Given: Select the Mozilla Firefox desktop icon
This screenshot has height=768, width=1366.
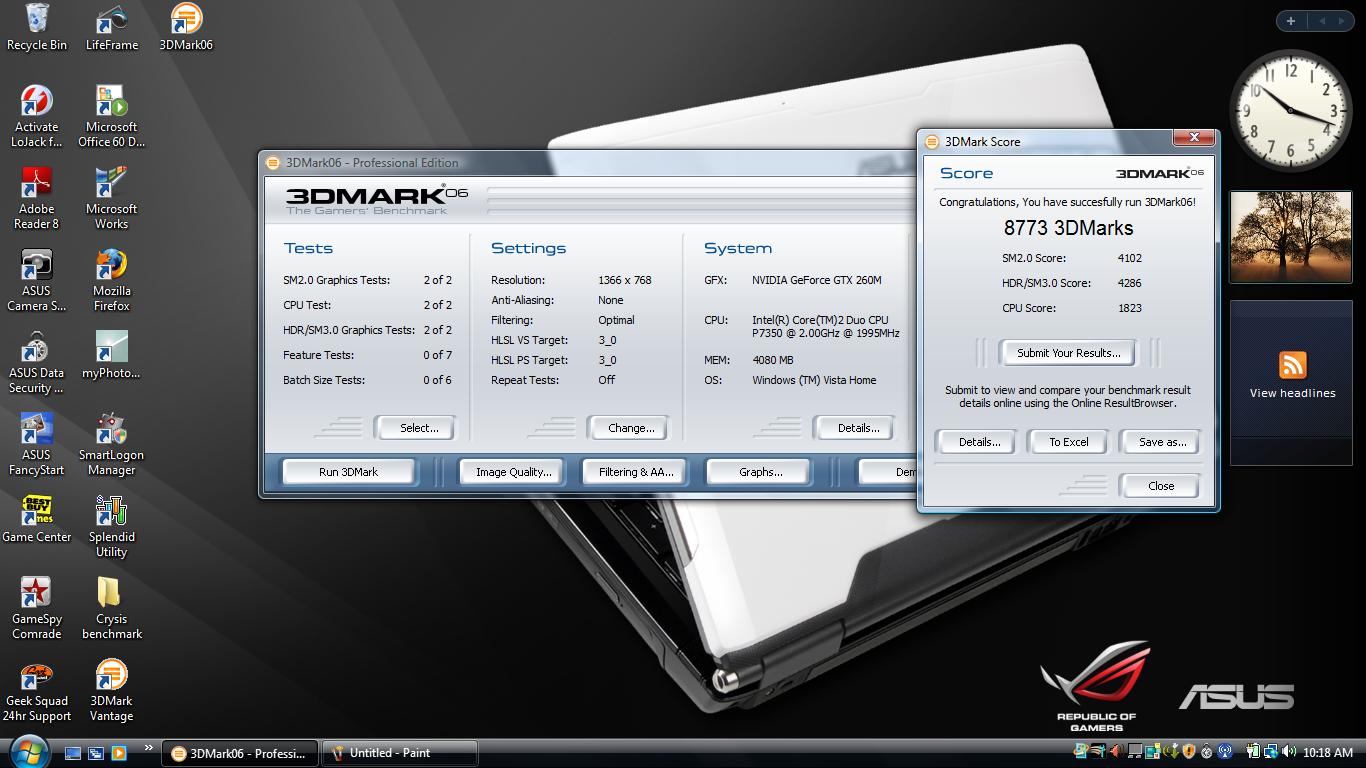Looking at the screenshot, I should click(112, 280).
